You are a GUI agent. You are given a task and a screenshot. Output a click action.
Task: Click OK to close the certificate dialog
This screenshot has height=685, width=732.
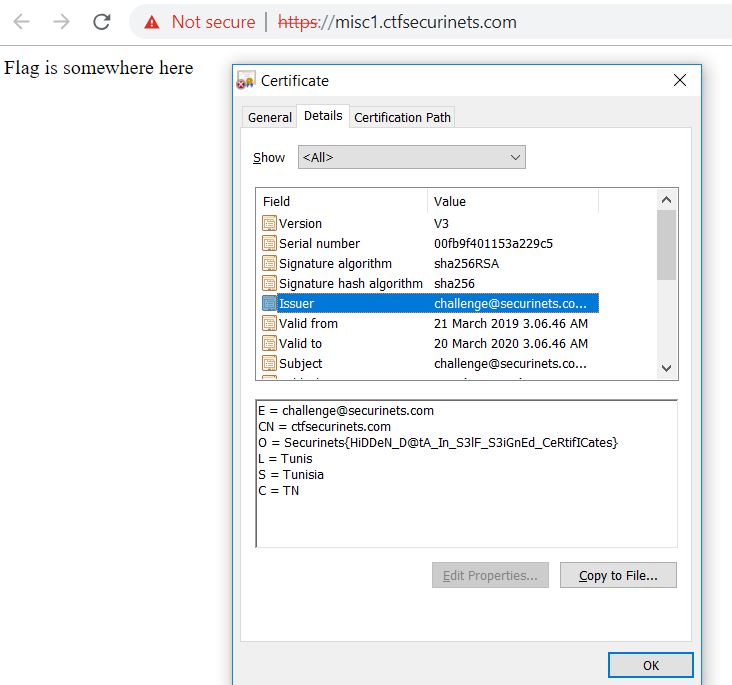(x=651, y=665)
